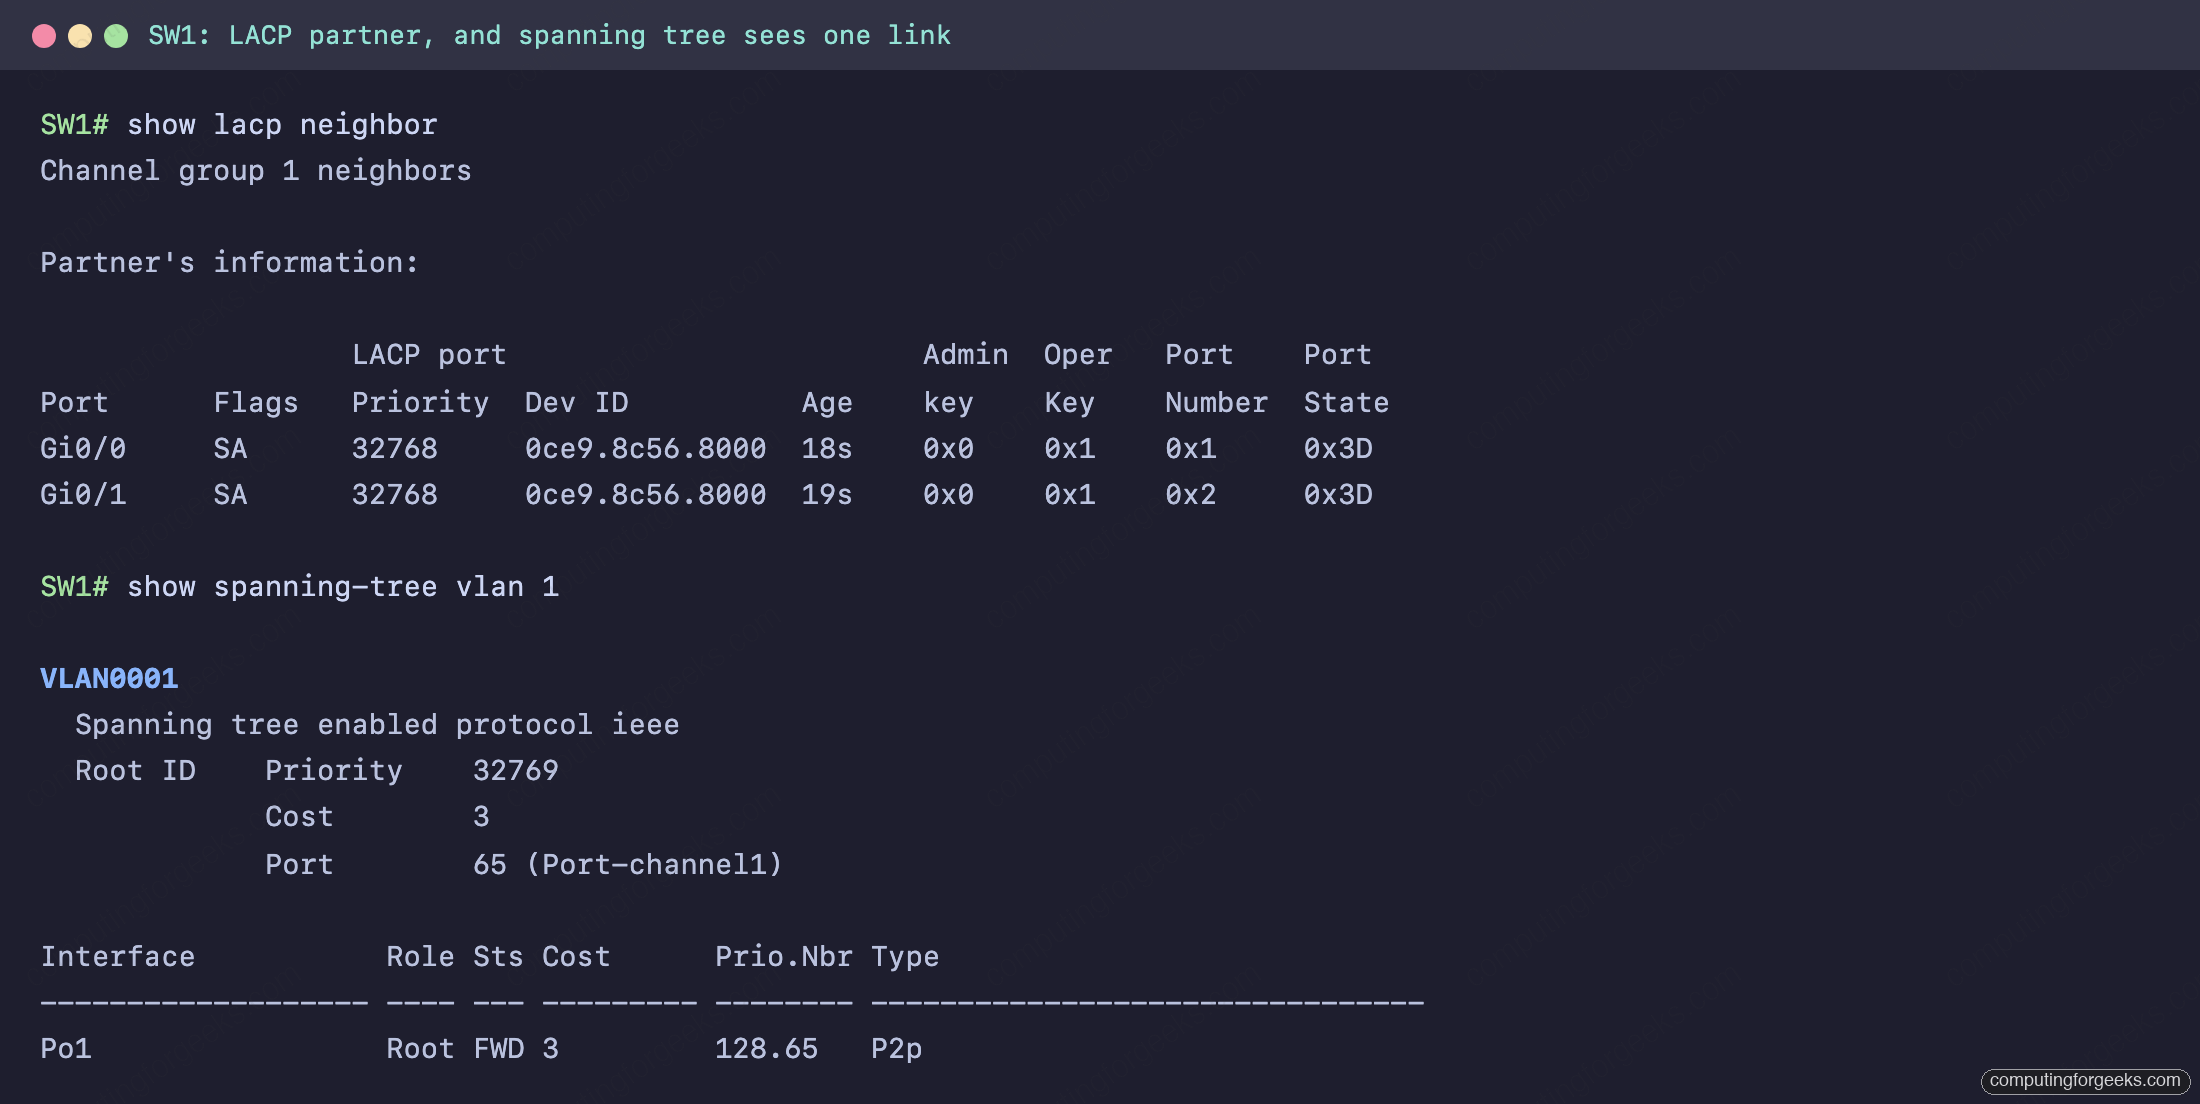Click the root priority value '32769'
The image size is (2200, 1104).
tap(516, 771)
